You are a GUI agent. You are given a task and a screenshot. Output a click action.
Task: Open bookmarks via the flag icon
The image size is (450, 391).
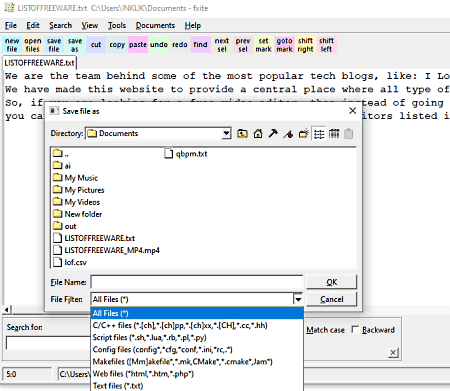click(288, 134)
